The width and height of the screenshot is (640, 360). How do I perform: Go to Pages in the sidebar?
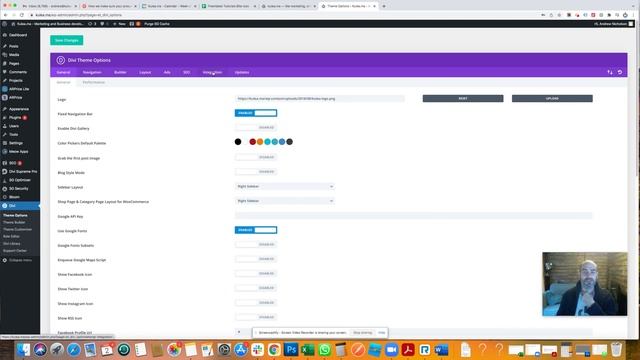[14, 63]
